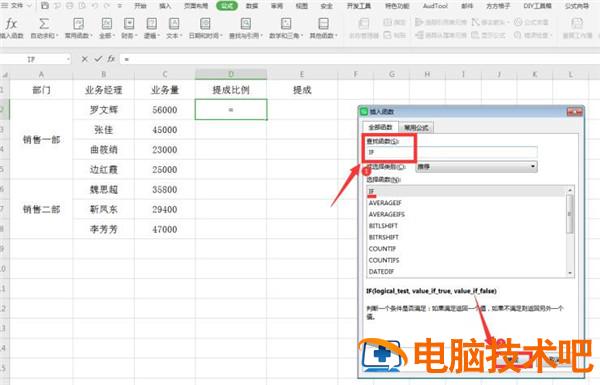Switch to the Insert (插入) tab
600x385 pixels.
[x=165, y=6]
